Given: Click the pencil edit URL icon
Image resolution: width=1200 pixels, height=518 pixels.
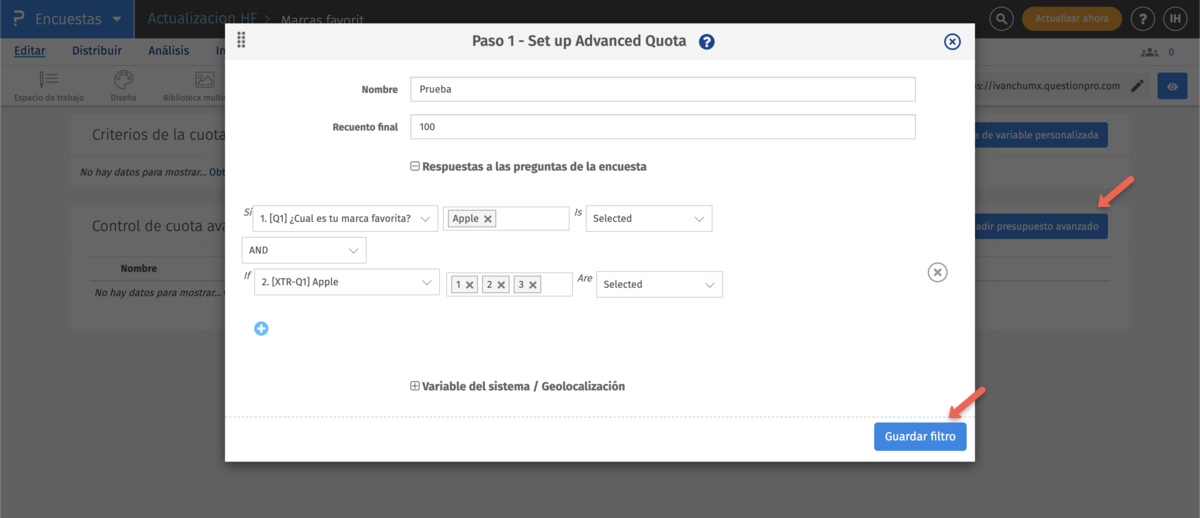Looking at the screenshot, I should 1137,86.
